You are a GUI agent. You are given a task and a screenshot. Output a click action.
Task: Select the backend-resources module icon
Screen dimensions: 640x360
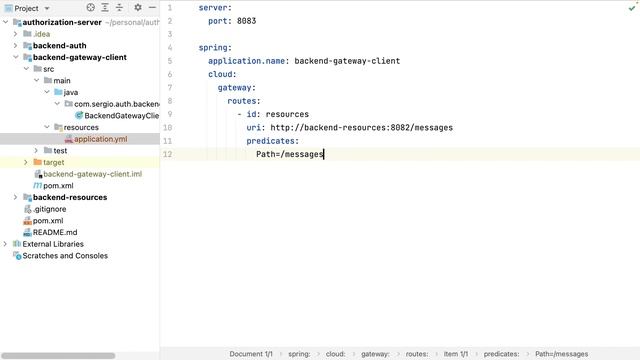pyautogui.click(x=27, y=197)
